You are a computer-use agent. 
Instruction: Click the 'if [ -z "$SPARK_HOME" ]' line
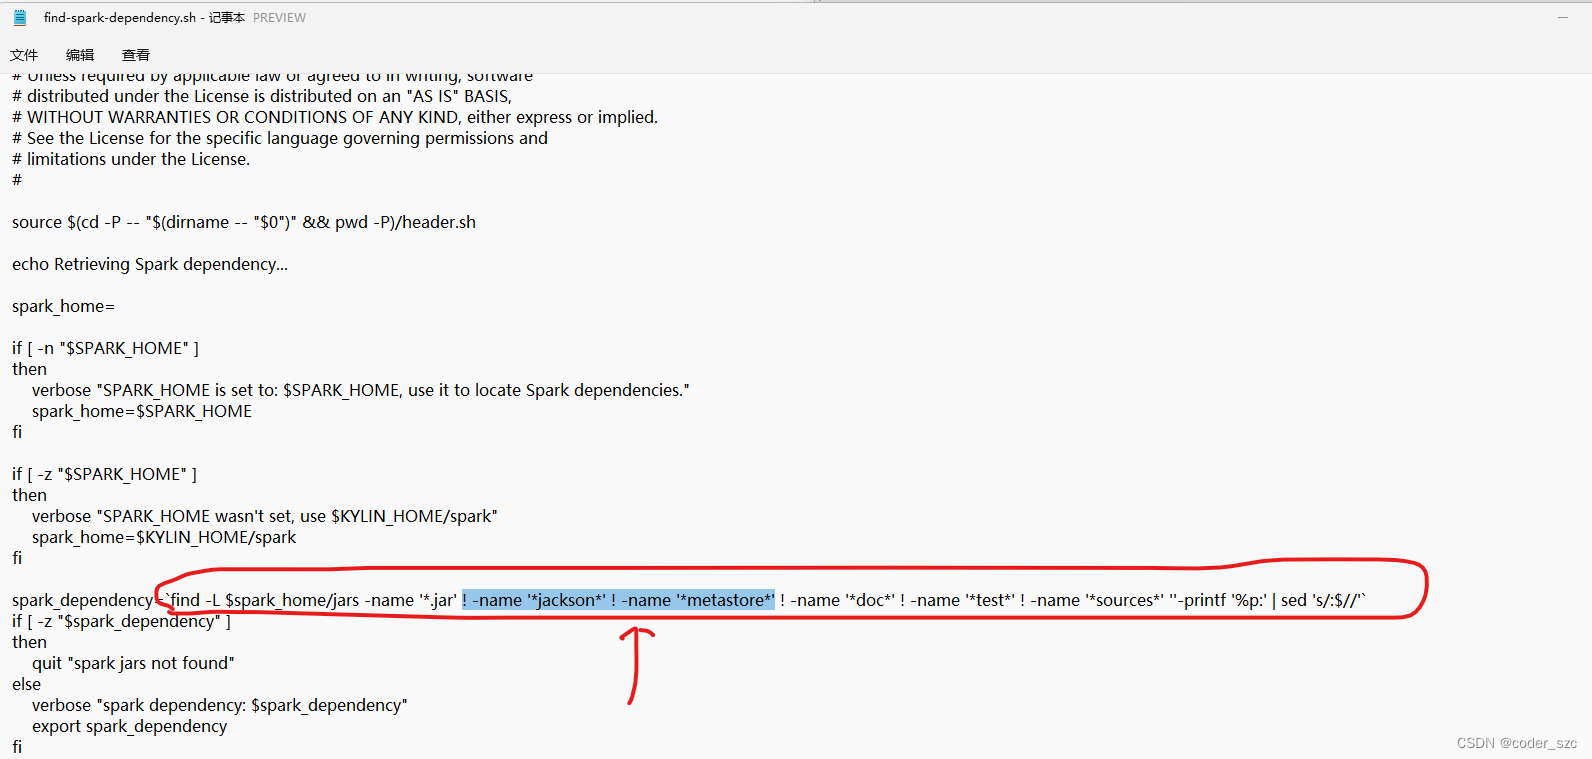coord(104,474)
